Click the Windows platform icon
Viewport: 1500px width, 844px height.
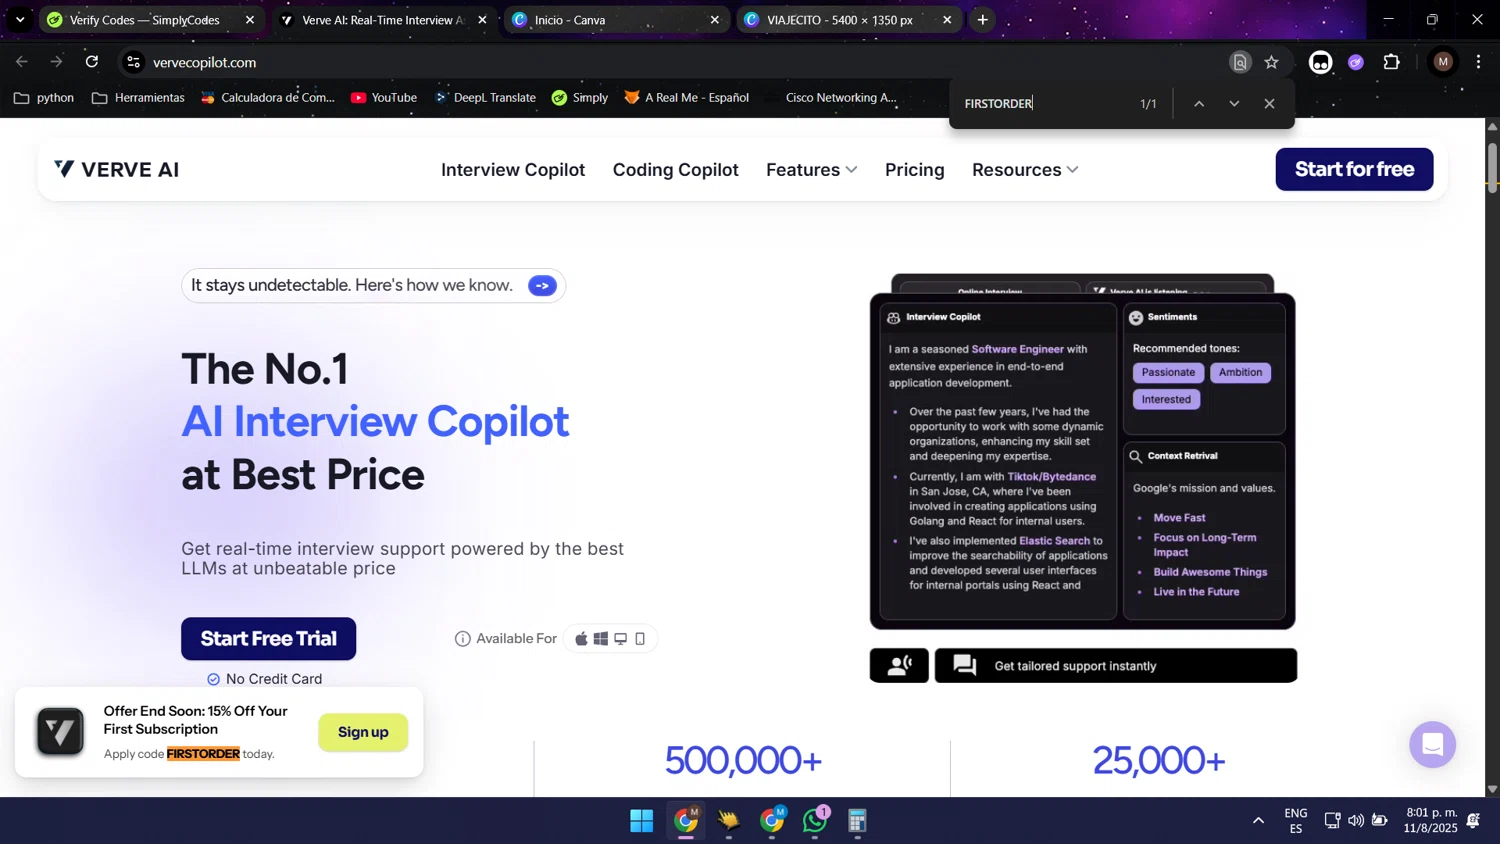point(601,639)
